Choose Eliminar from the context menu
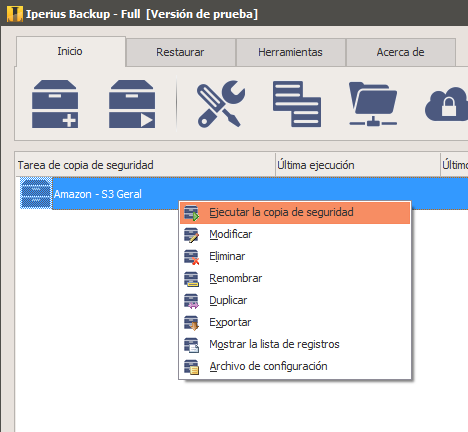The width and height of the screenshot is (468, 432). (295, 256)
